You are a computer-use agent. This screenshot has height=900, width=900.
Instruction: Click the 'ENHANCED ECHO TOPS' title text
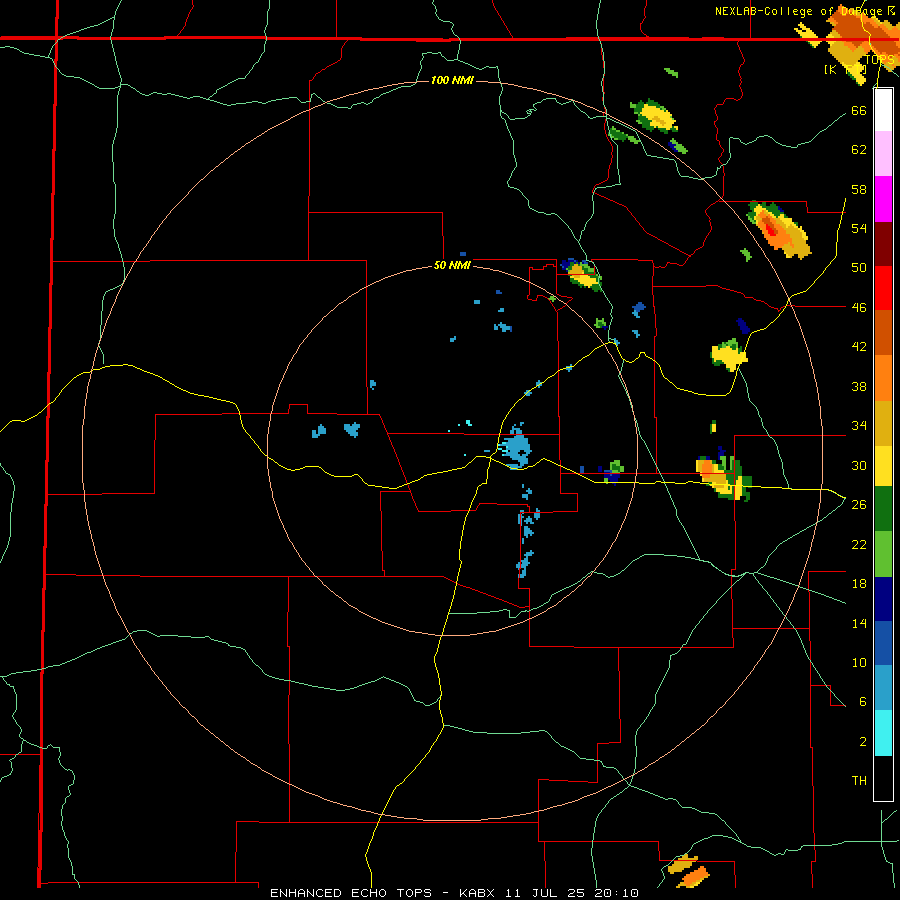pyautogui.click(x=351, y=893)
